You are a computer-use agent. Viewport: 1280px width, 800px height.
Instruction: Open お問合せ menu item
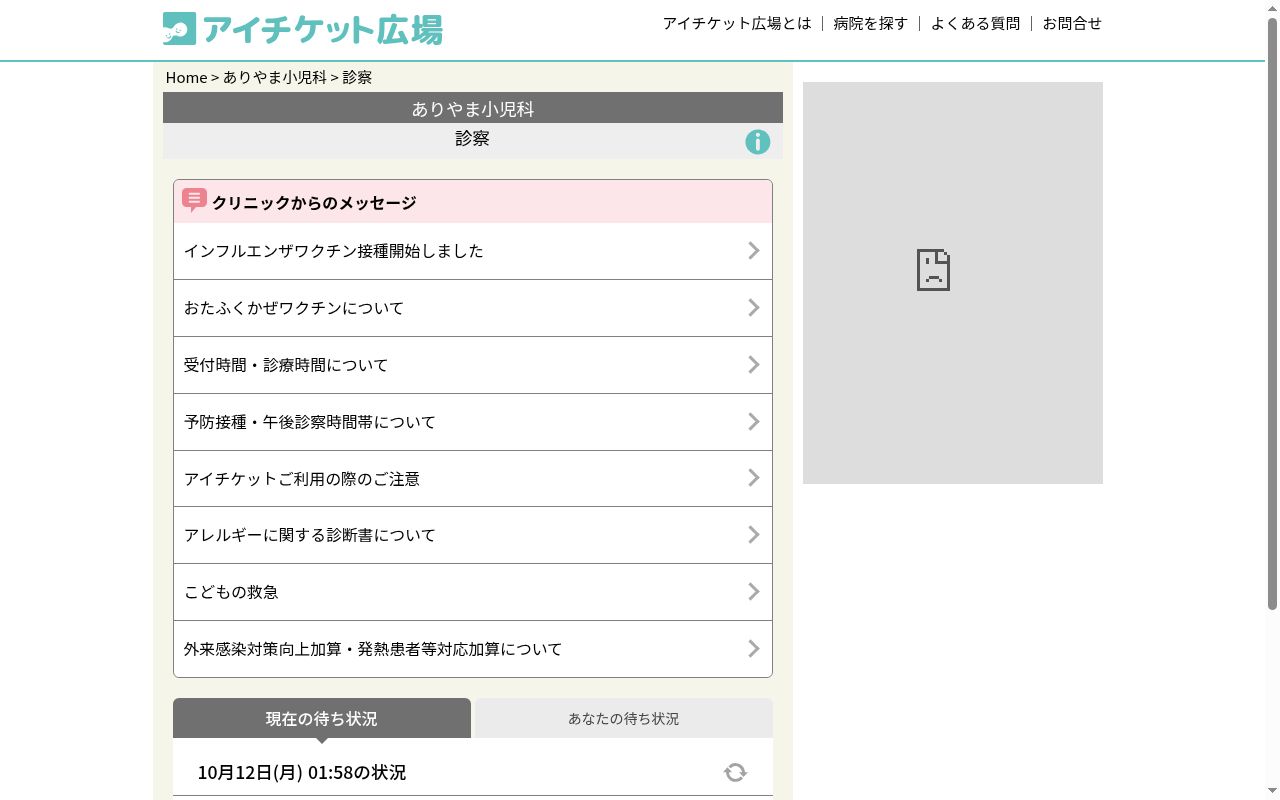tap(1072, 23)
